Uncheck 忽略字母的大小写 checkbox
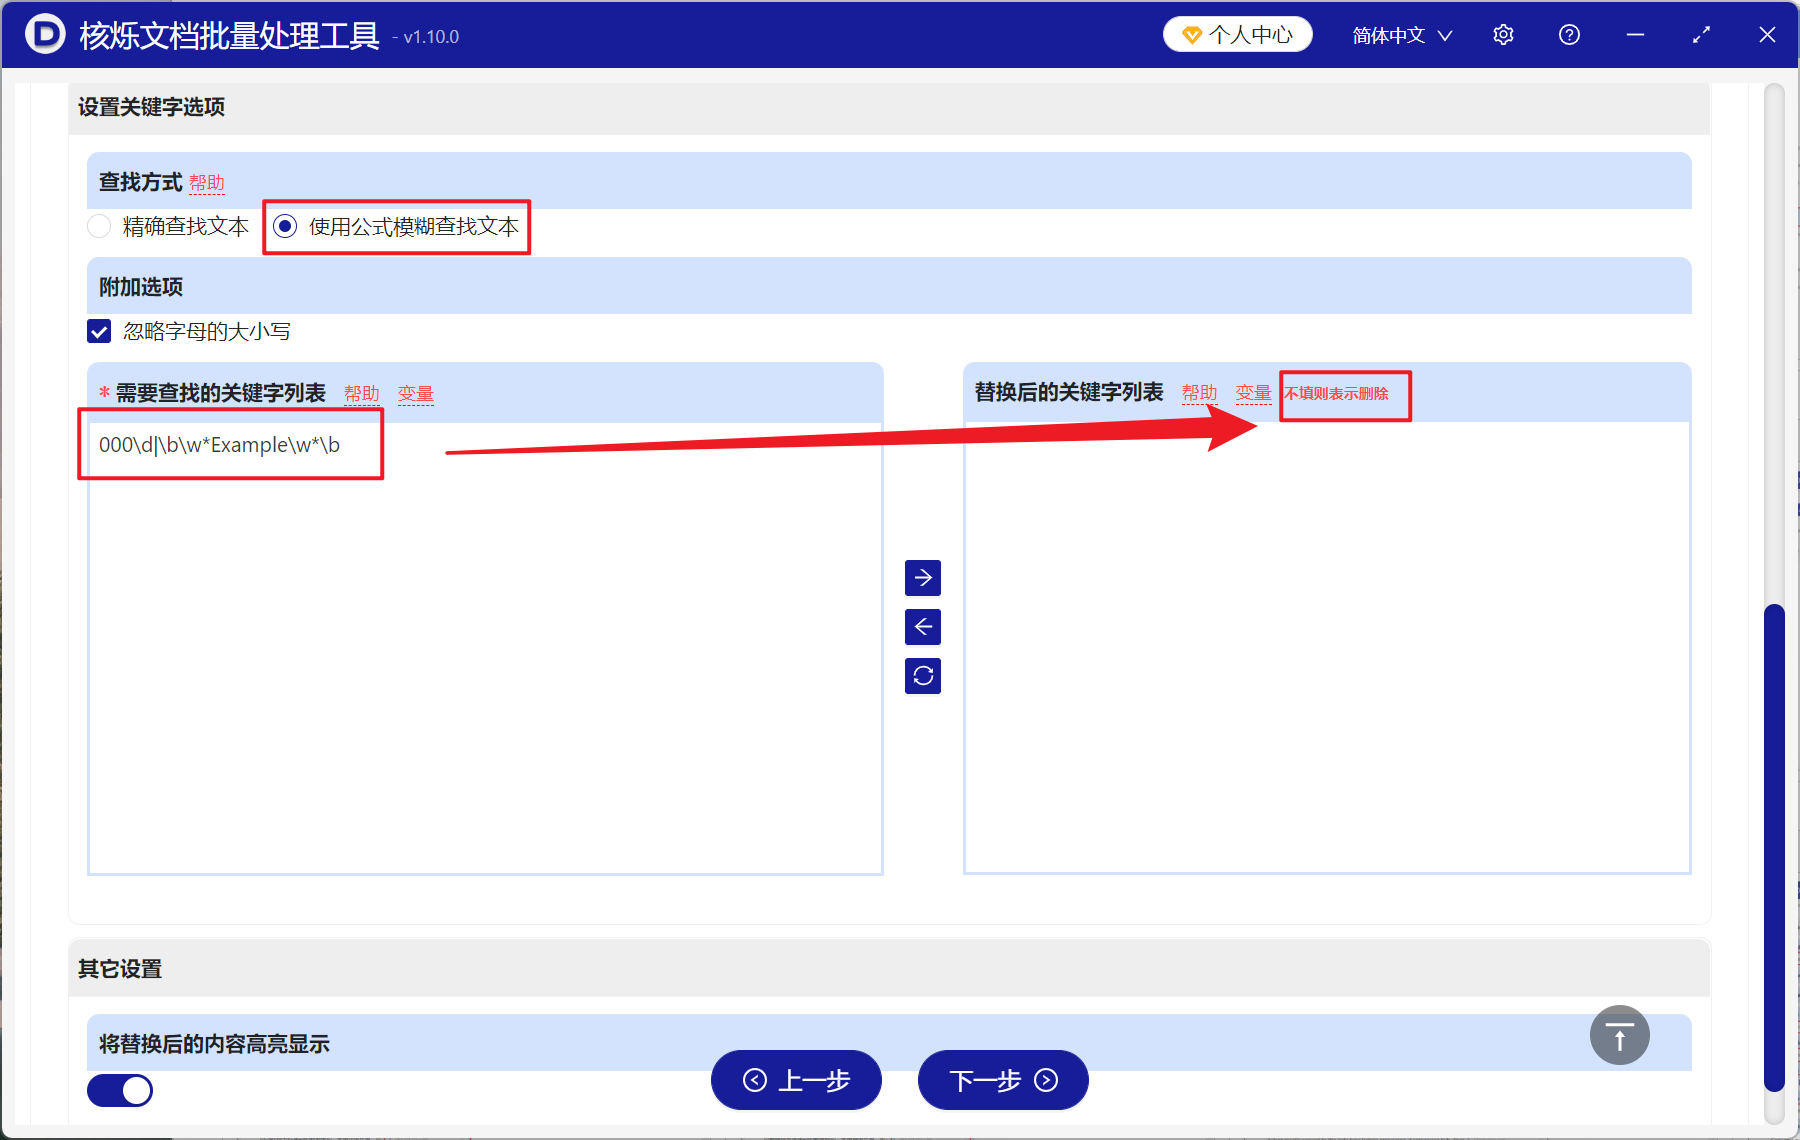 coord(98,331)
